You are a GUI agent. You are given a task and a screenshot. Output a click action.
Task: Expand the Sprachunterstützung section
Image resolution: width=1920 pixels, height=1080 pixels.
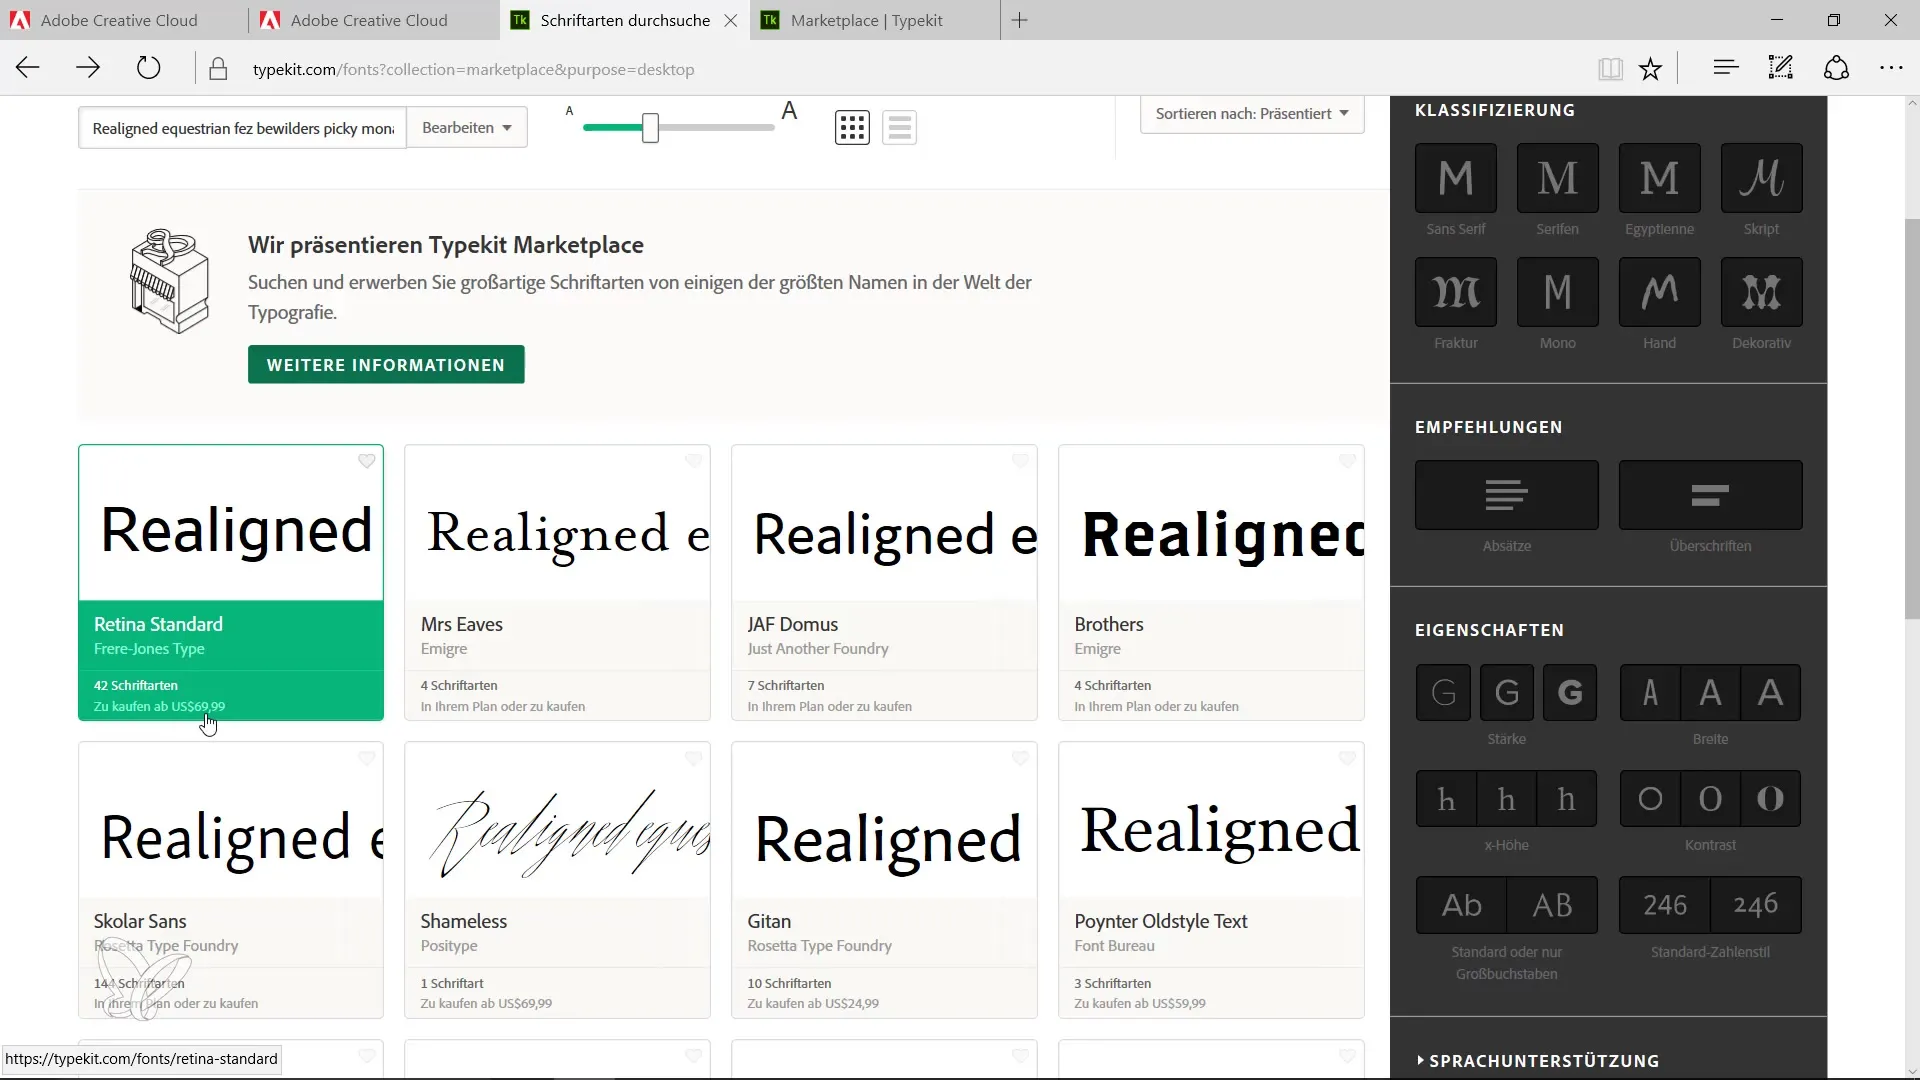[1538, 1060]
